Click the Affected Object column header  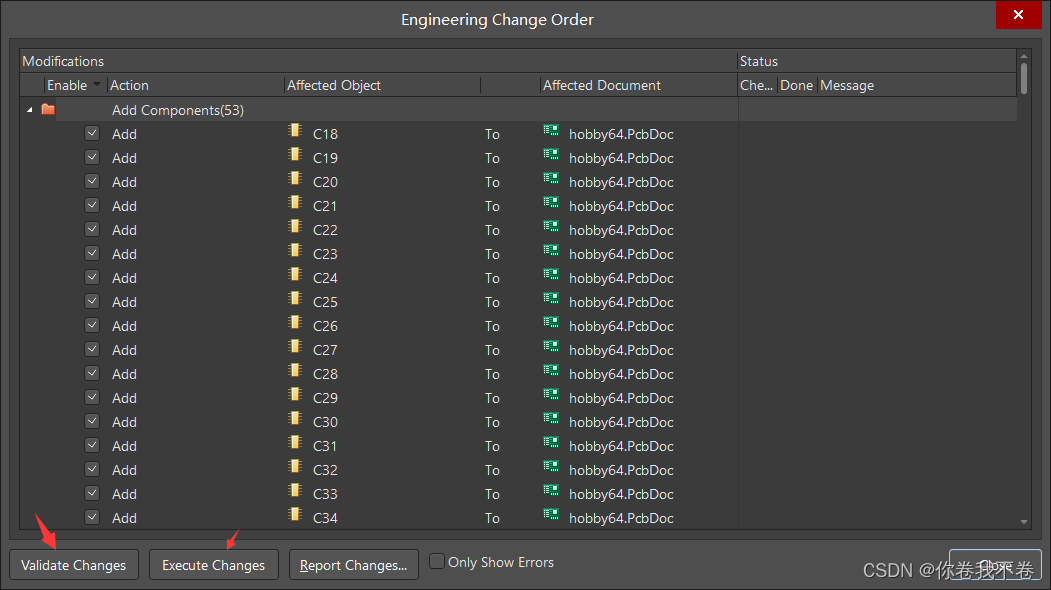point(334,86)
